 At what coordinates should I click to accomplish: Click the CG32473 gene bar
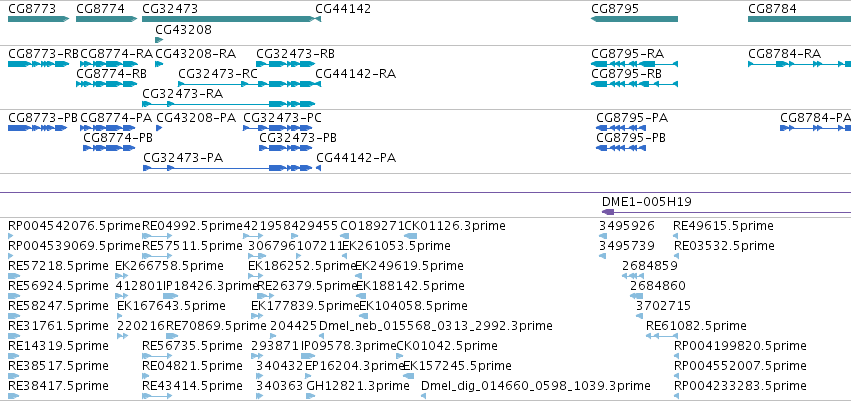(x=228, y=19)
